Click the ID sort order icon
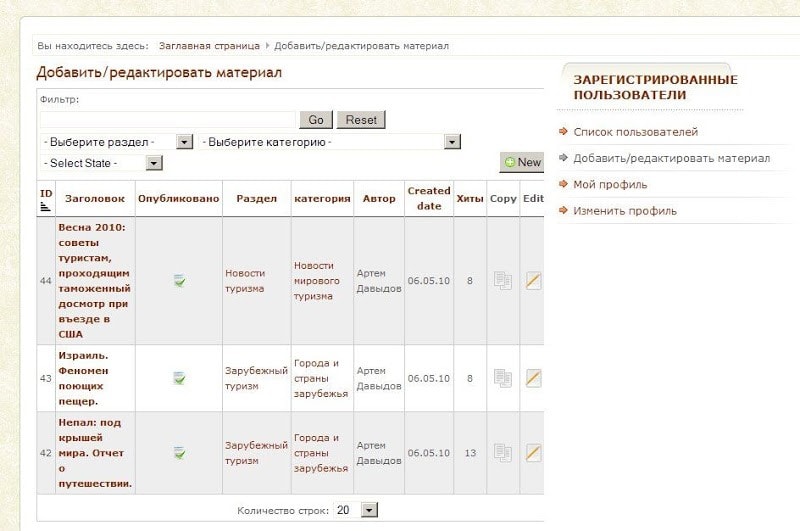 tap(45, 207)
